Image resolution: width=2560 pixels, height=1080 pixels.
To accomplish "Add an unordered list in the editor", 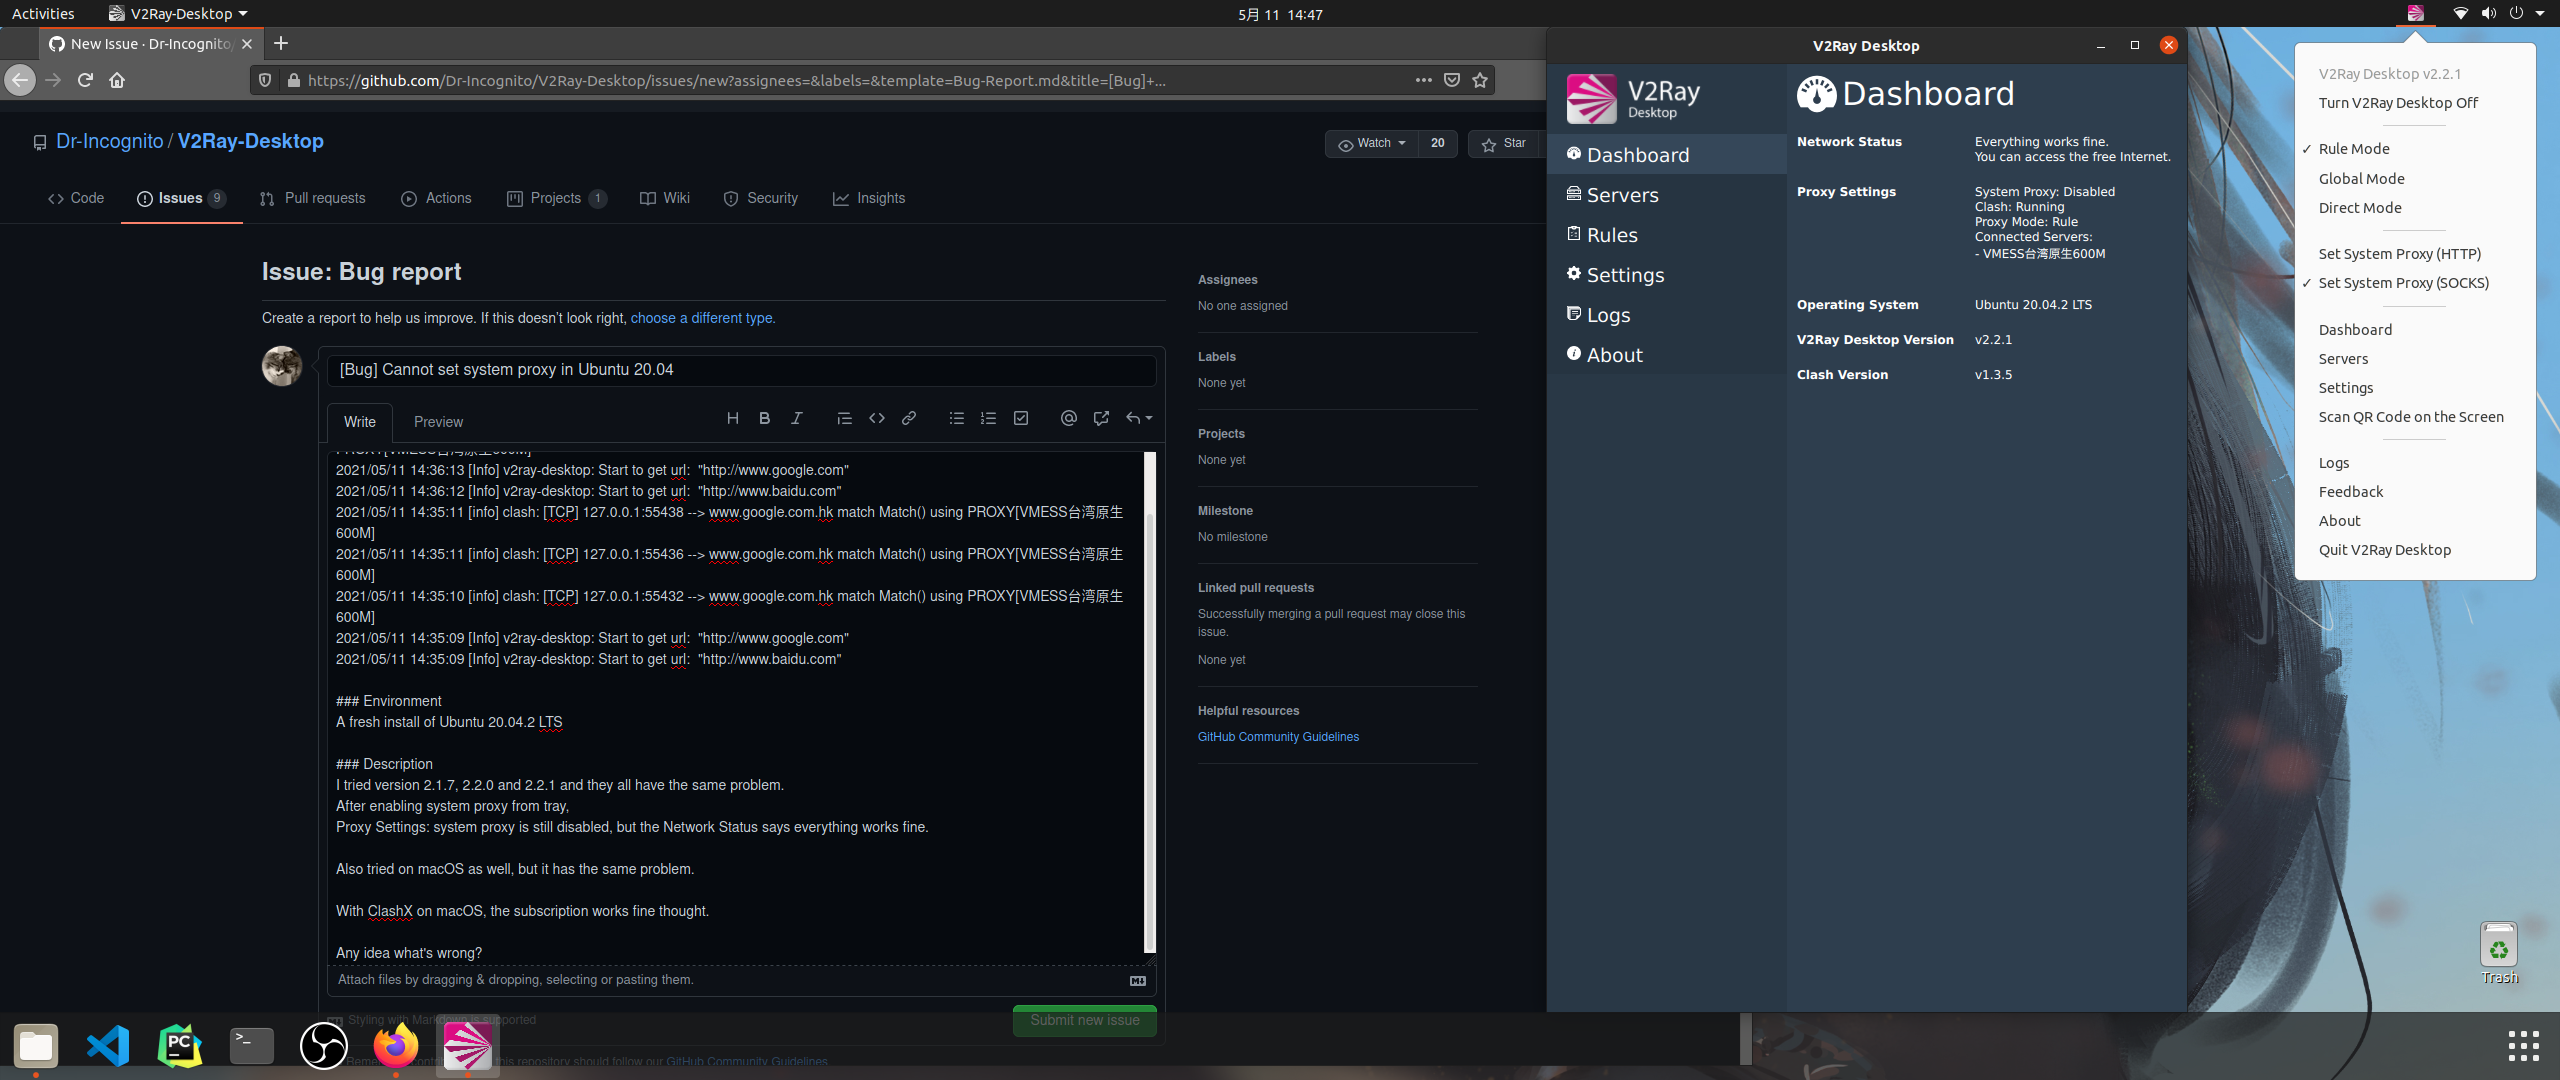I will (956, 418).
